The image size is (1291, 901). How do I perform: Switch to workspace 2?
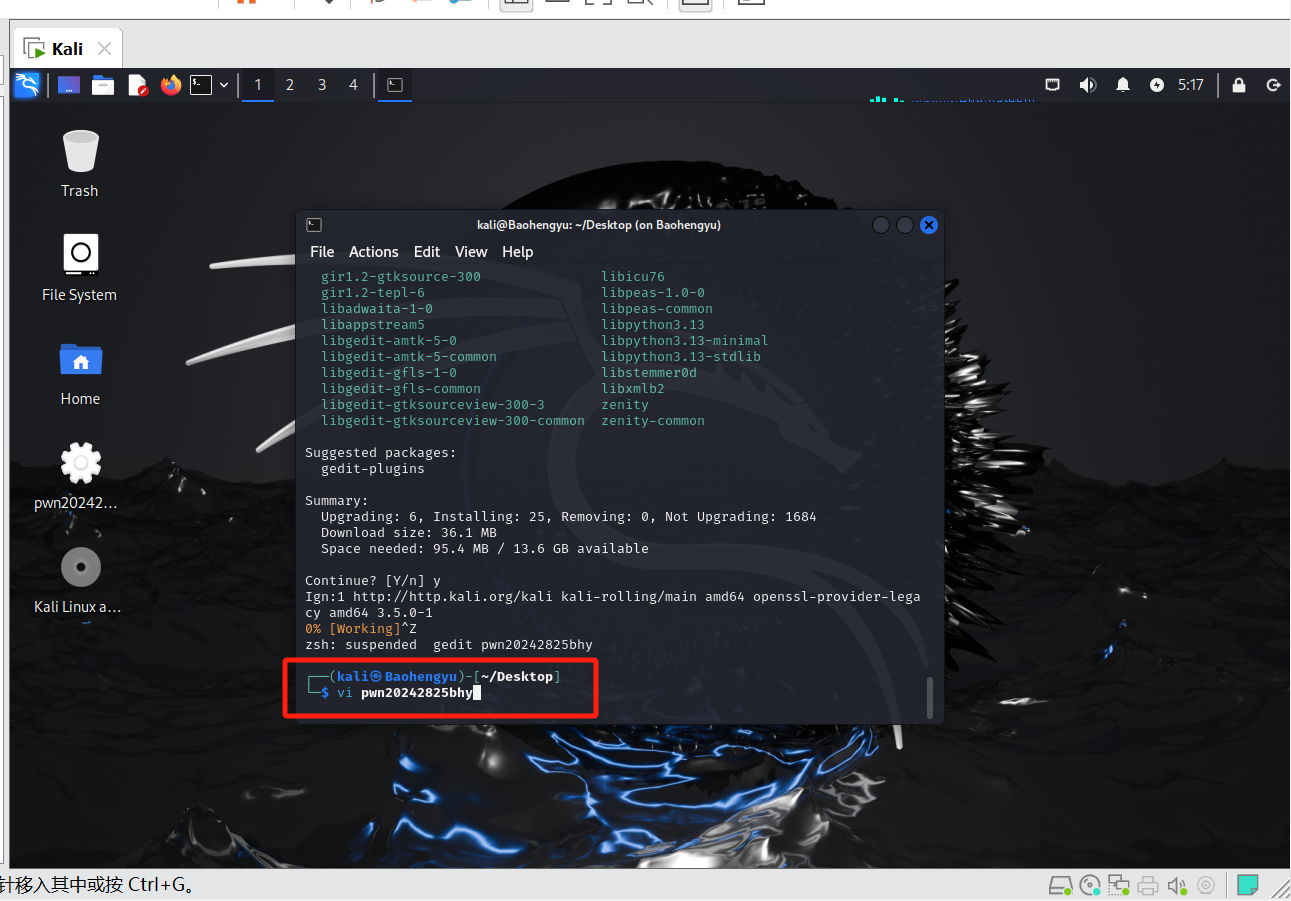click(290, 85)
